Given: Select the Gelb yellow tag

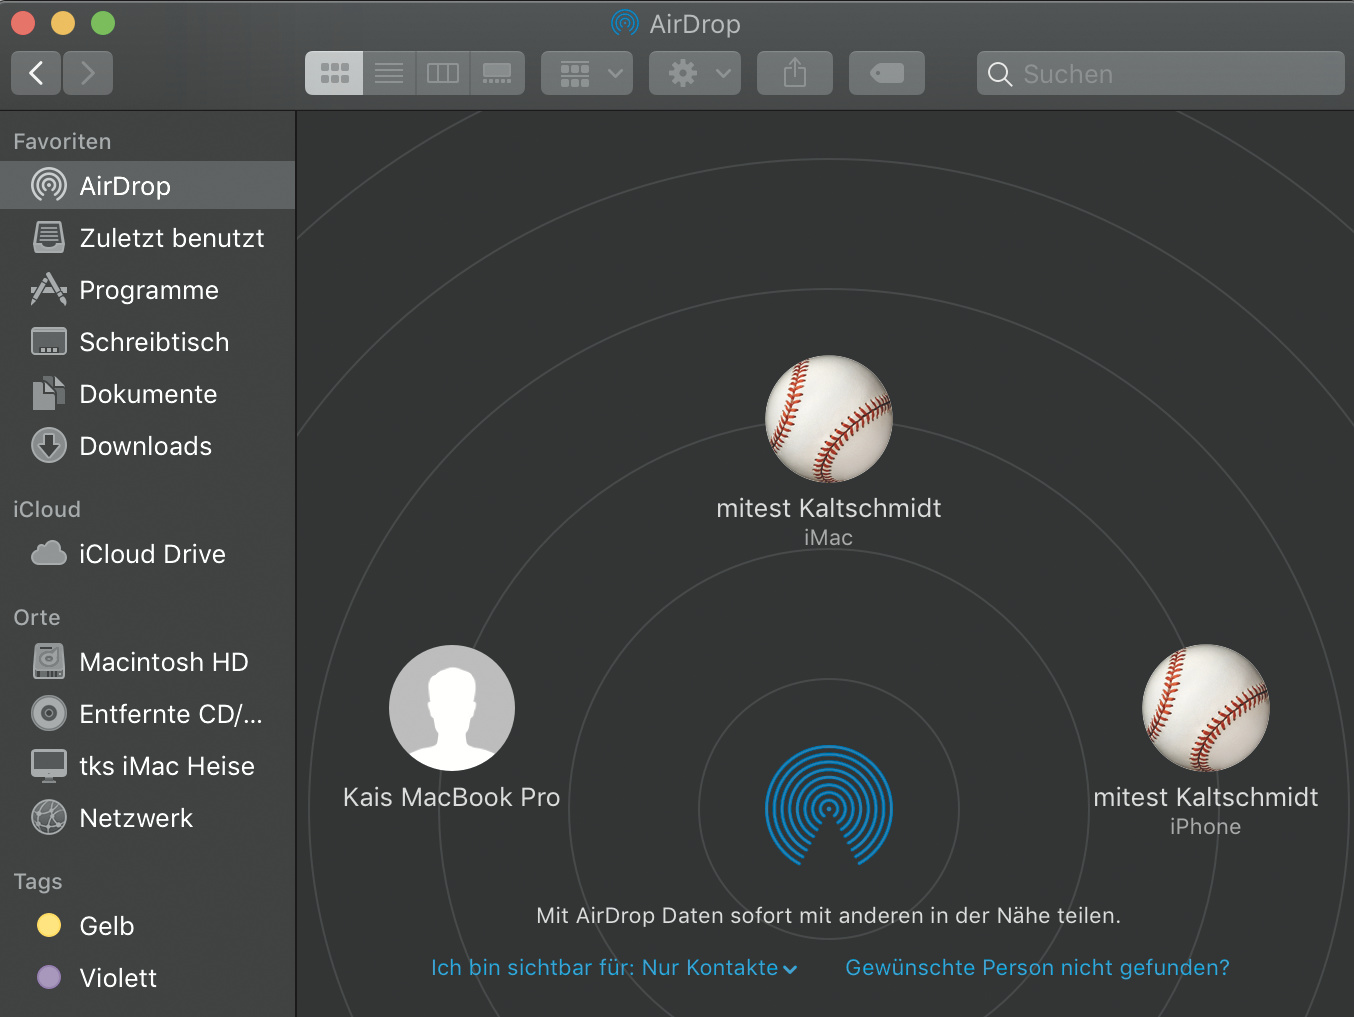Looking at the screenshot, I should 106,926.
